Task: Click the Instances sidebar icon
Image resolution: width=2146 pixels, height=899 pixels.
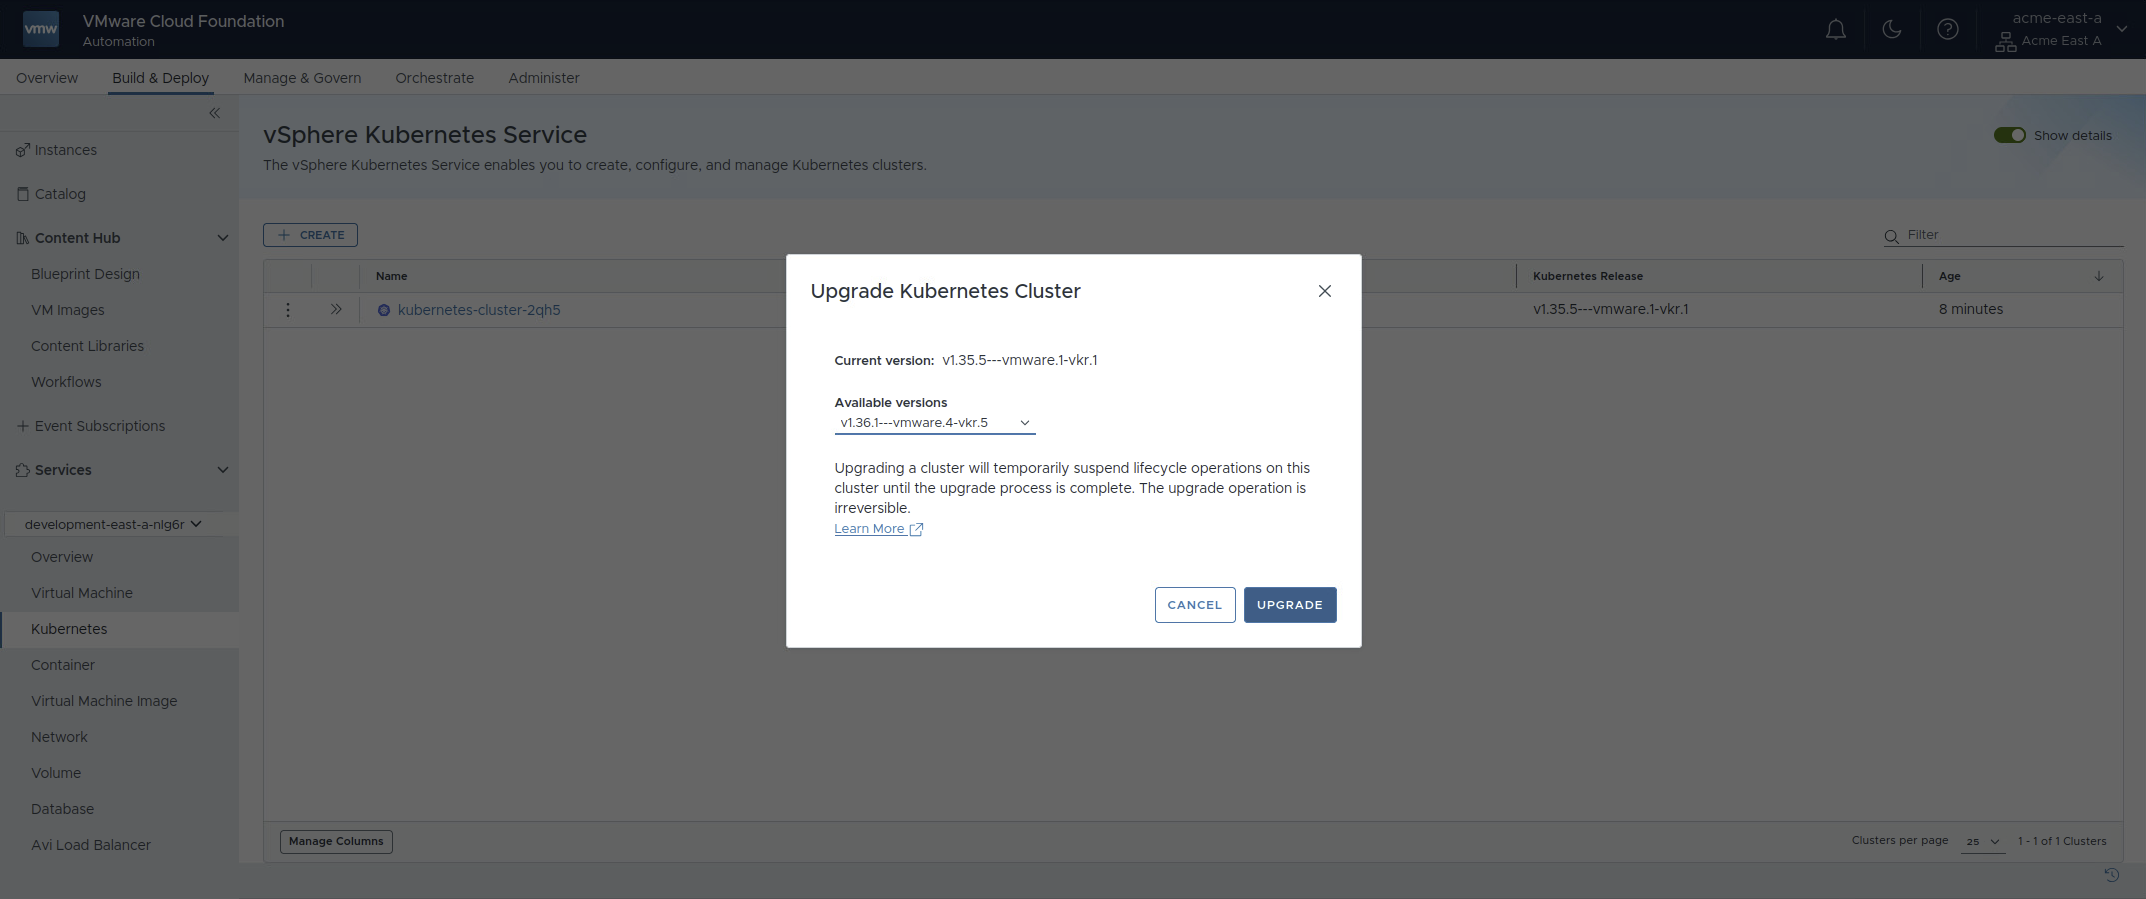Action: click(22, 150)
